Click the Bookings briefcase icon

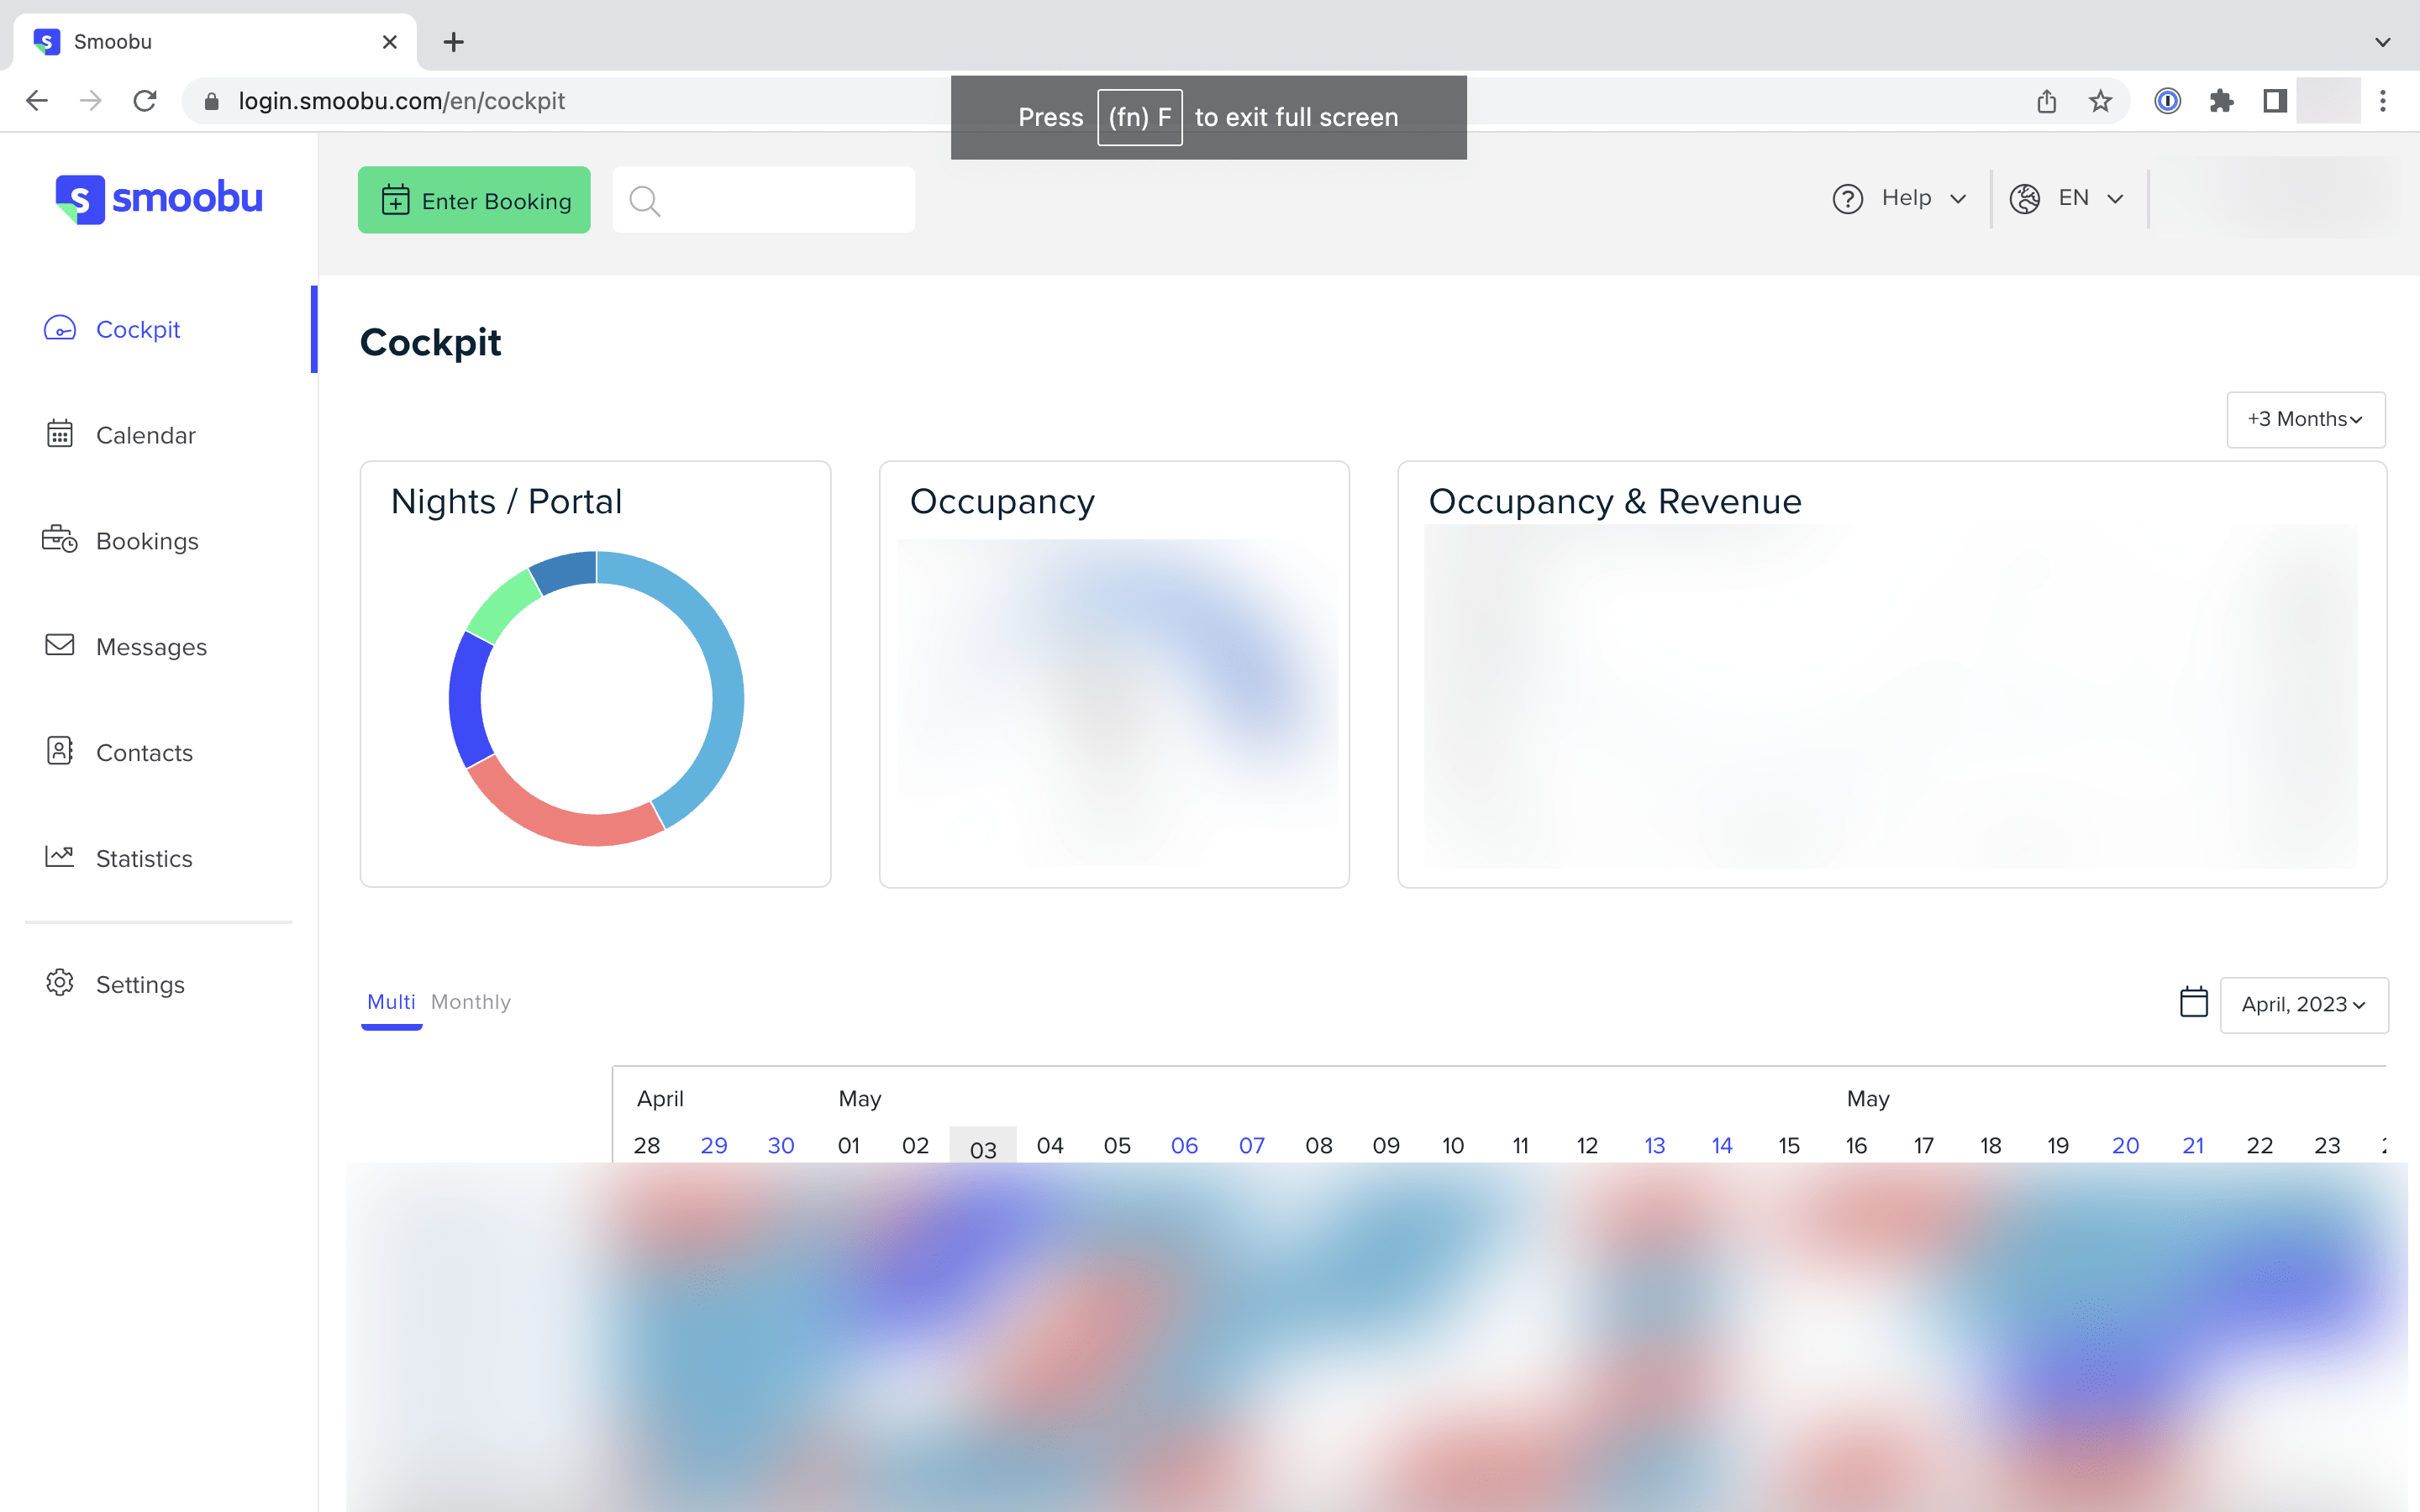pyautogui.click(x=60, y=539)
